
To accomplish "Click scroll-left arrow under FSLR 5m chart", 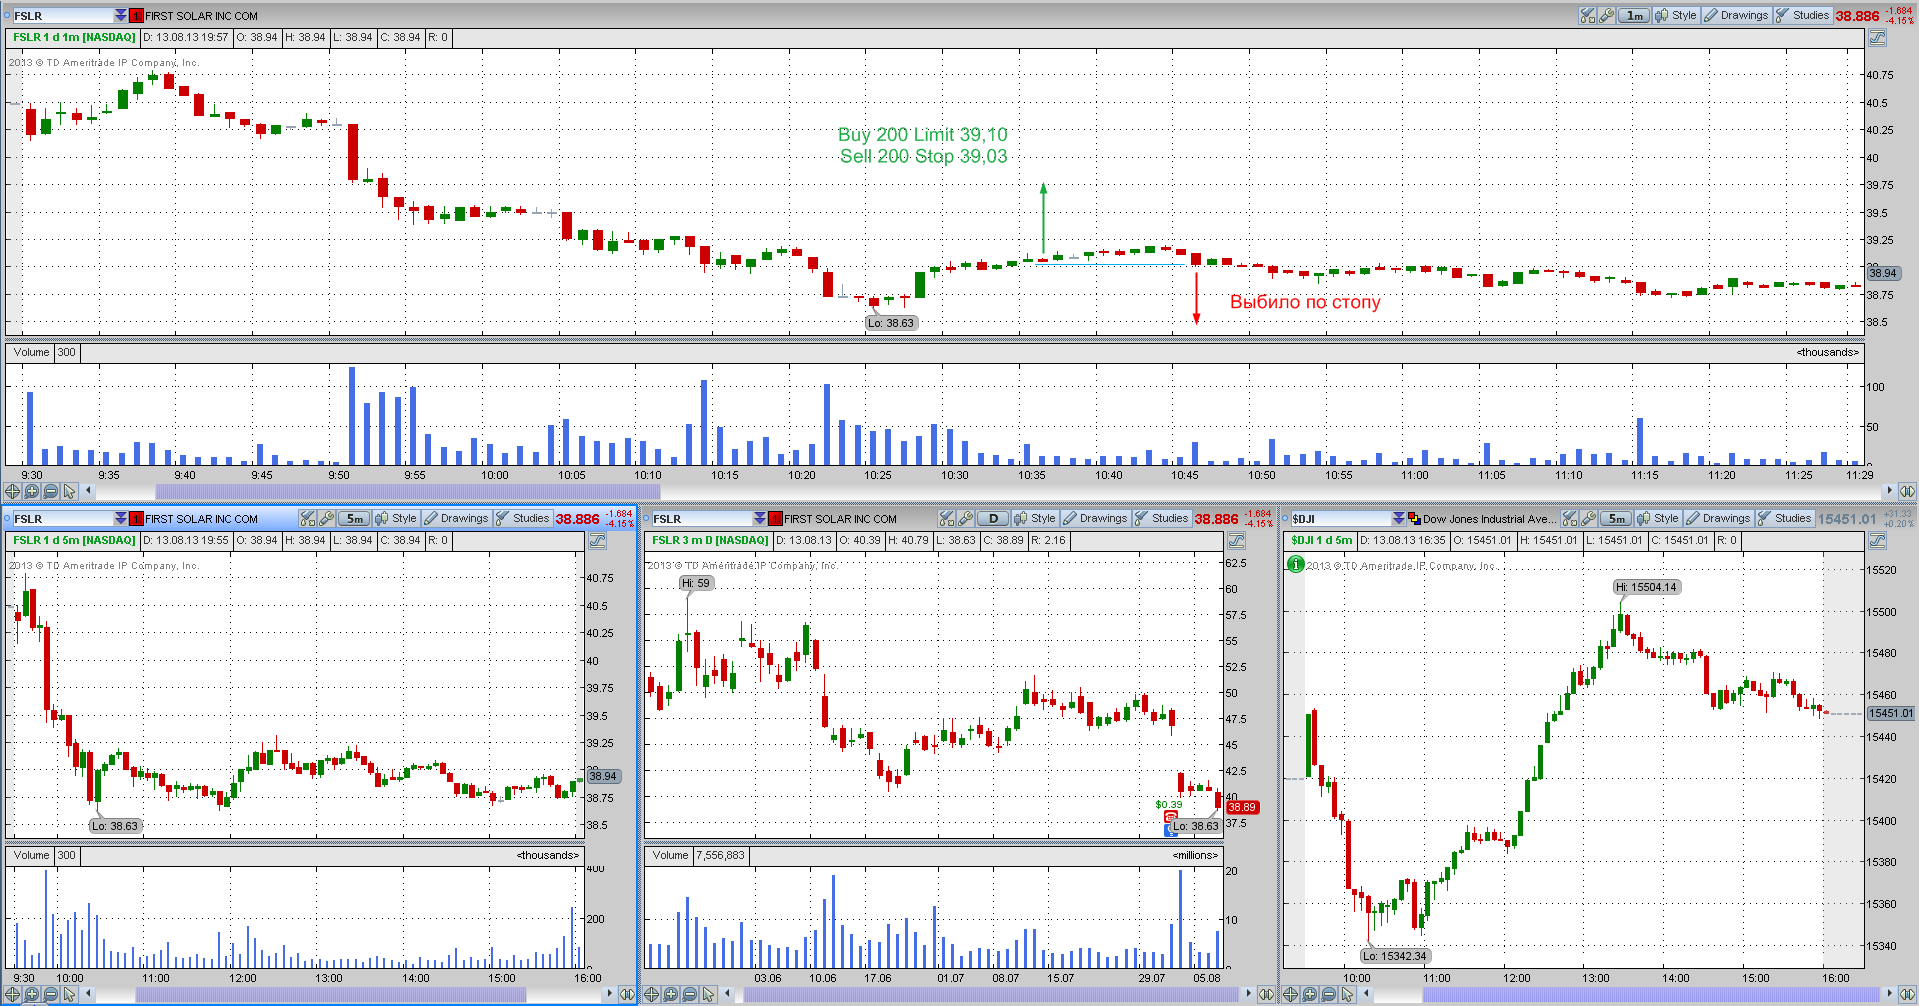I will coord(89,994).
